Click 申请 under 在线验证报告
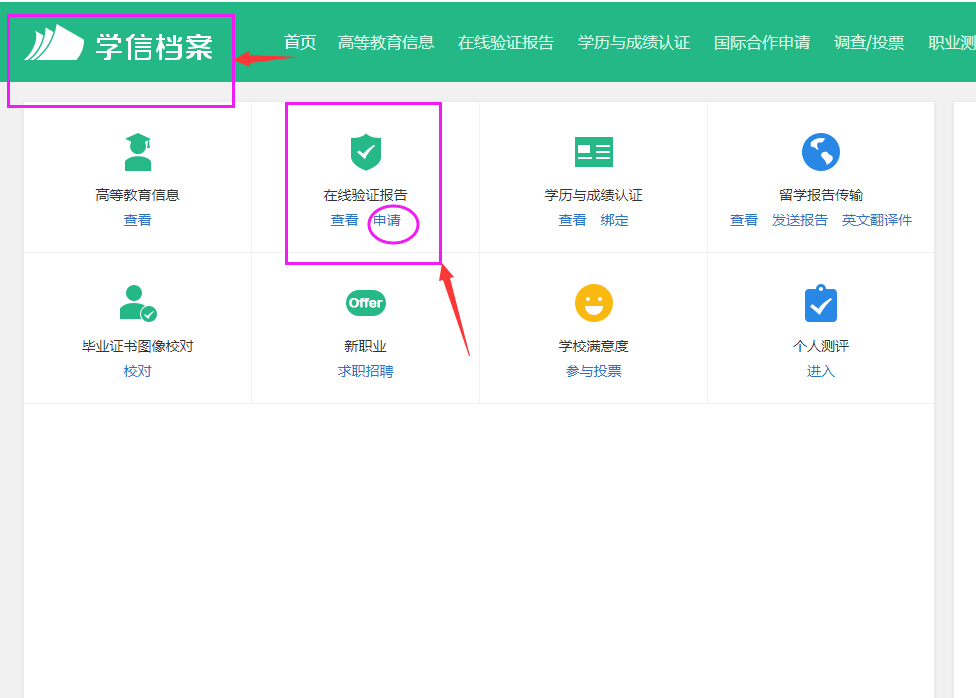The height and width of the screenshot is (698, 976). (387, 221)
